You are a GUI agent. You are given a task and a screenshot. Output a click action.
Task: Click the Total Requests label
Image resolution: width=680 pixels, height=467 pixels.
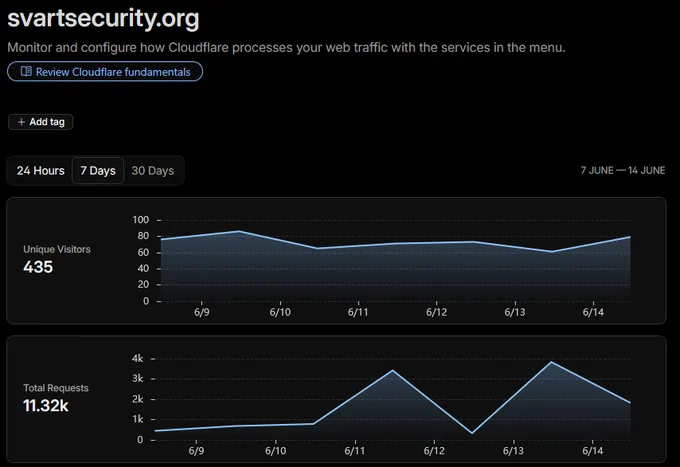click(56, 388)
